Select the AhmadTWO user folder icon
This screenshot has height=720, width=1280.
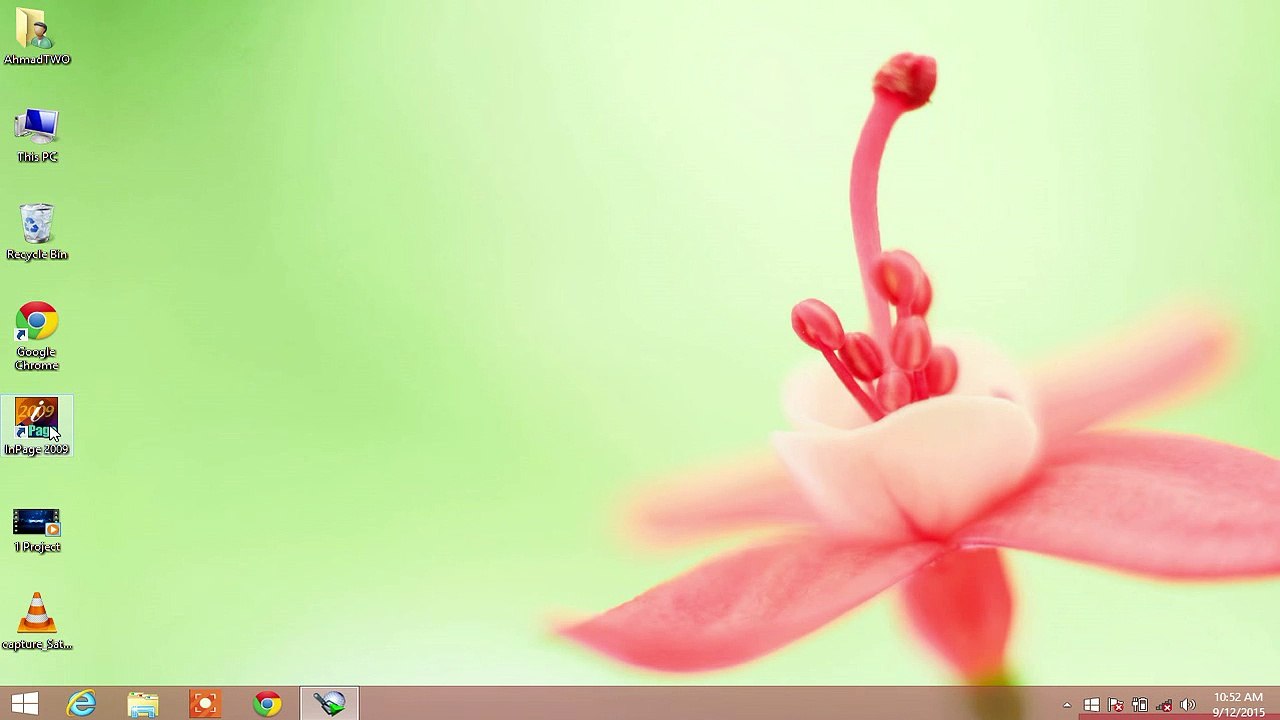pos(37,37)
